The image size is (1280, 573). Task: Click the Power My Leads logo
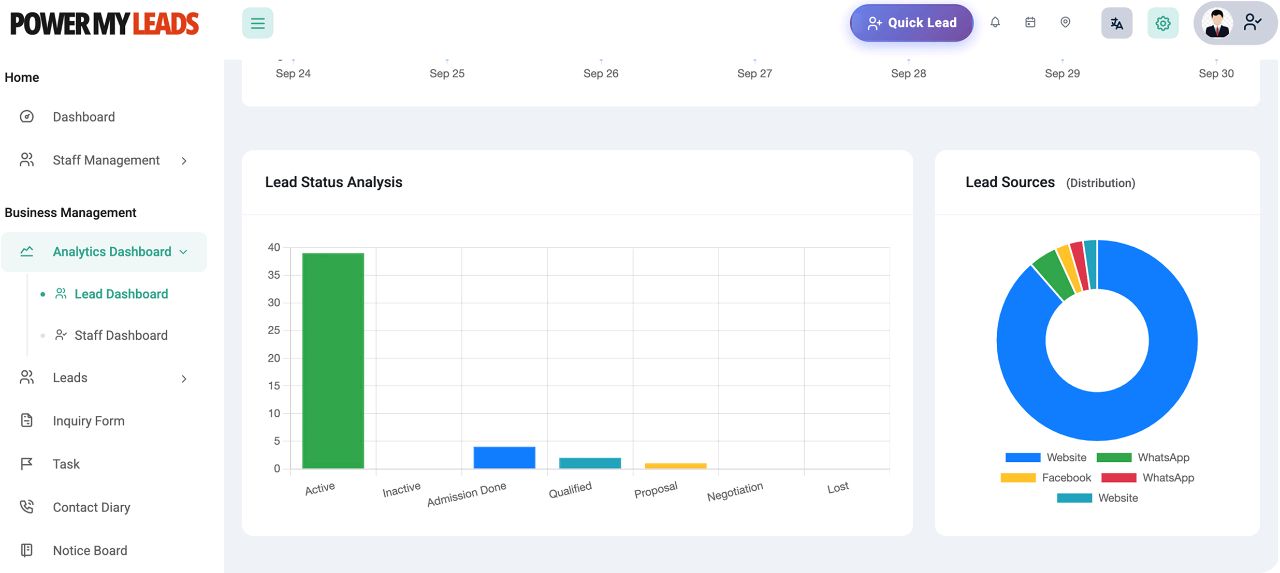click(x=105, y=23)
